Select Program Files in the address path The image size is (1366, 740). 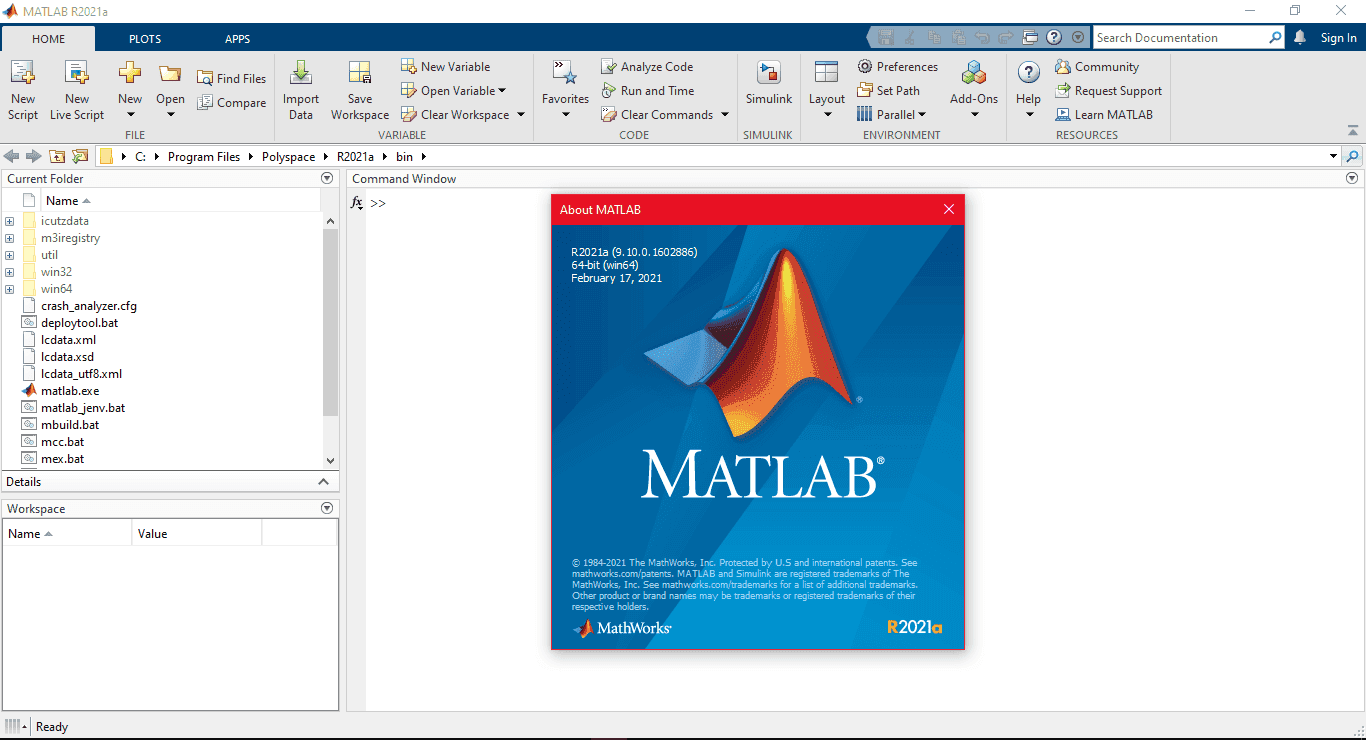(204, 156)
